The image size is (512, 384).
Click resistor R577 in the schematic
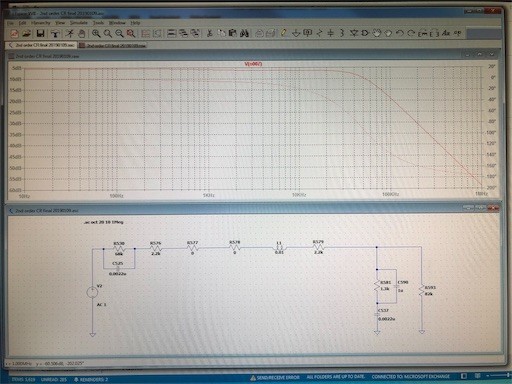pos(192,248)
